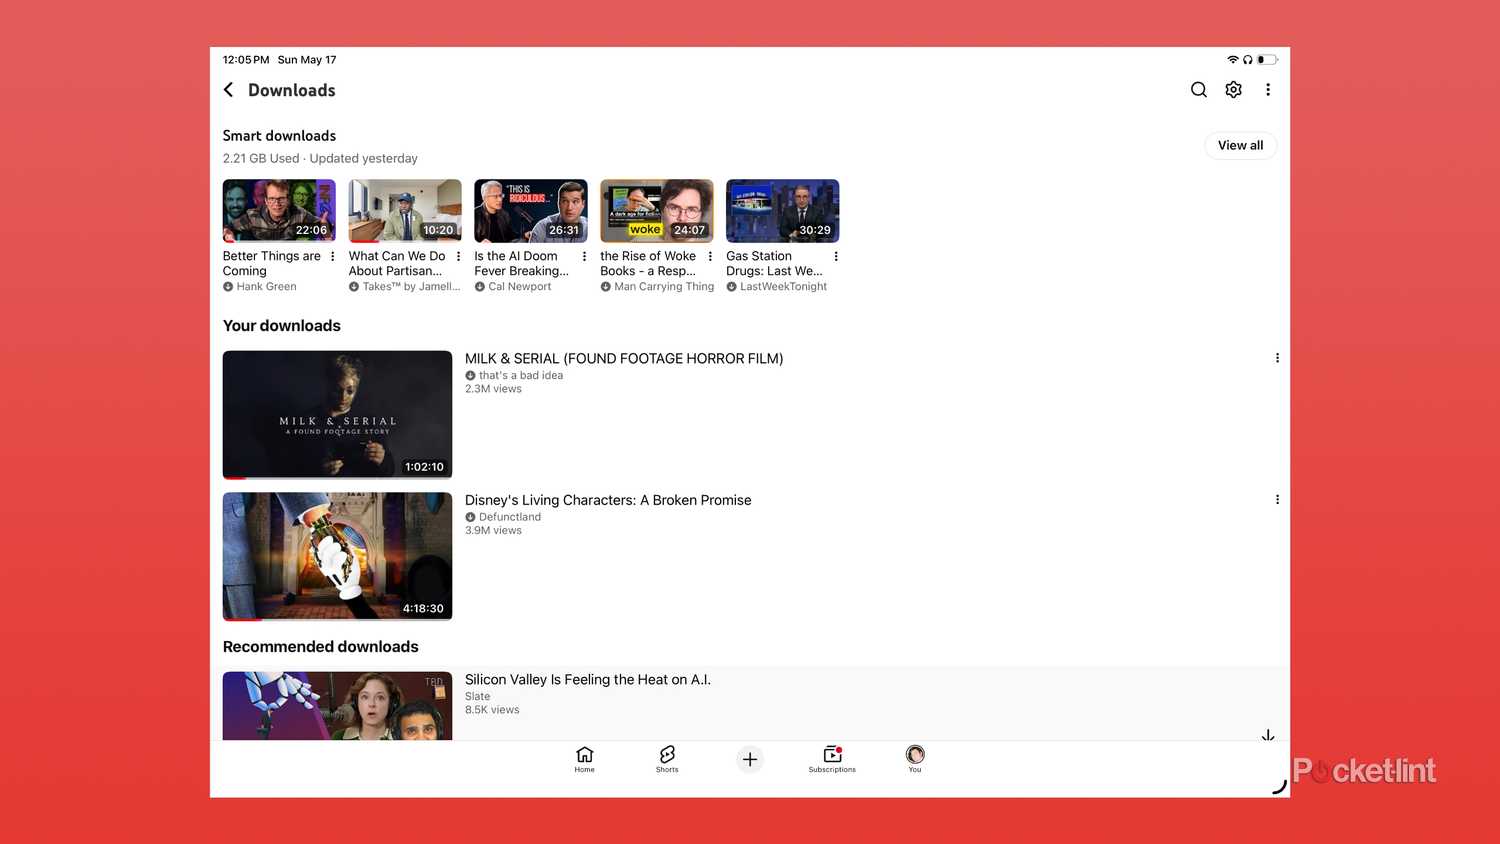Open search with the magnifier icon

click(x=1198, y=90)
